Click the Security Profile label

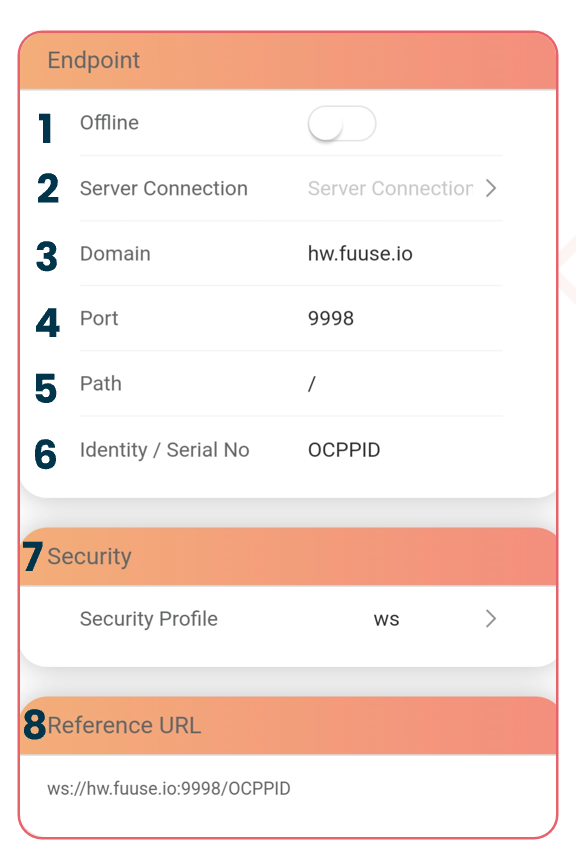coord(149,619)
